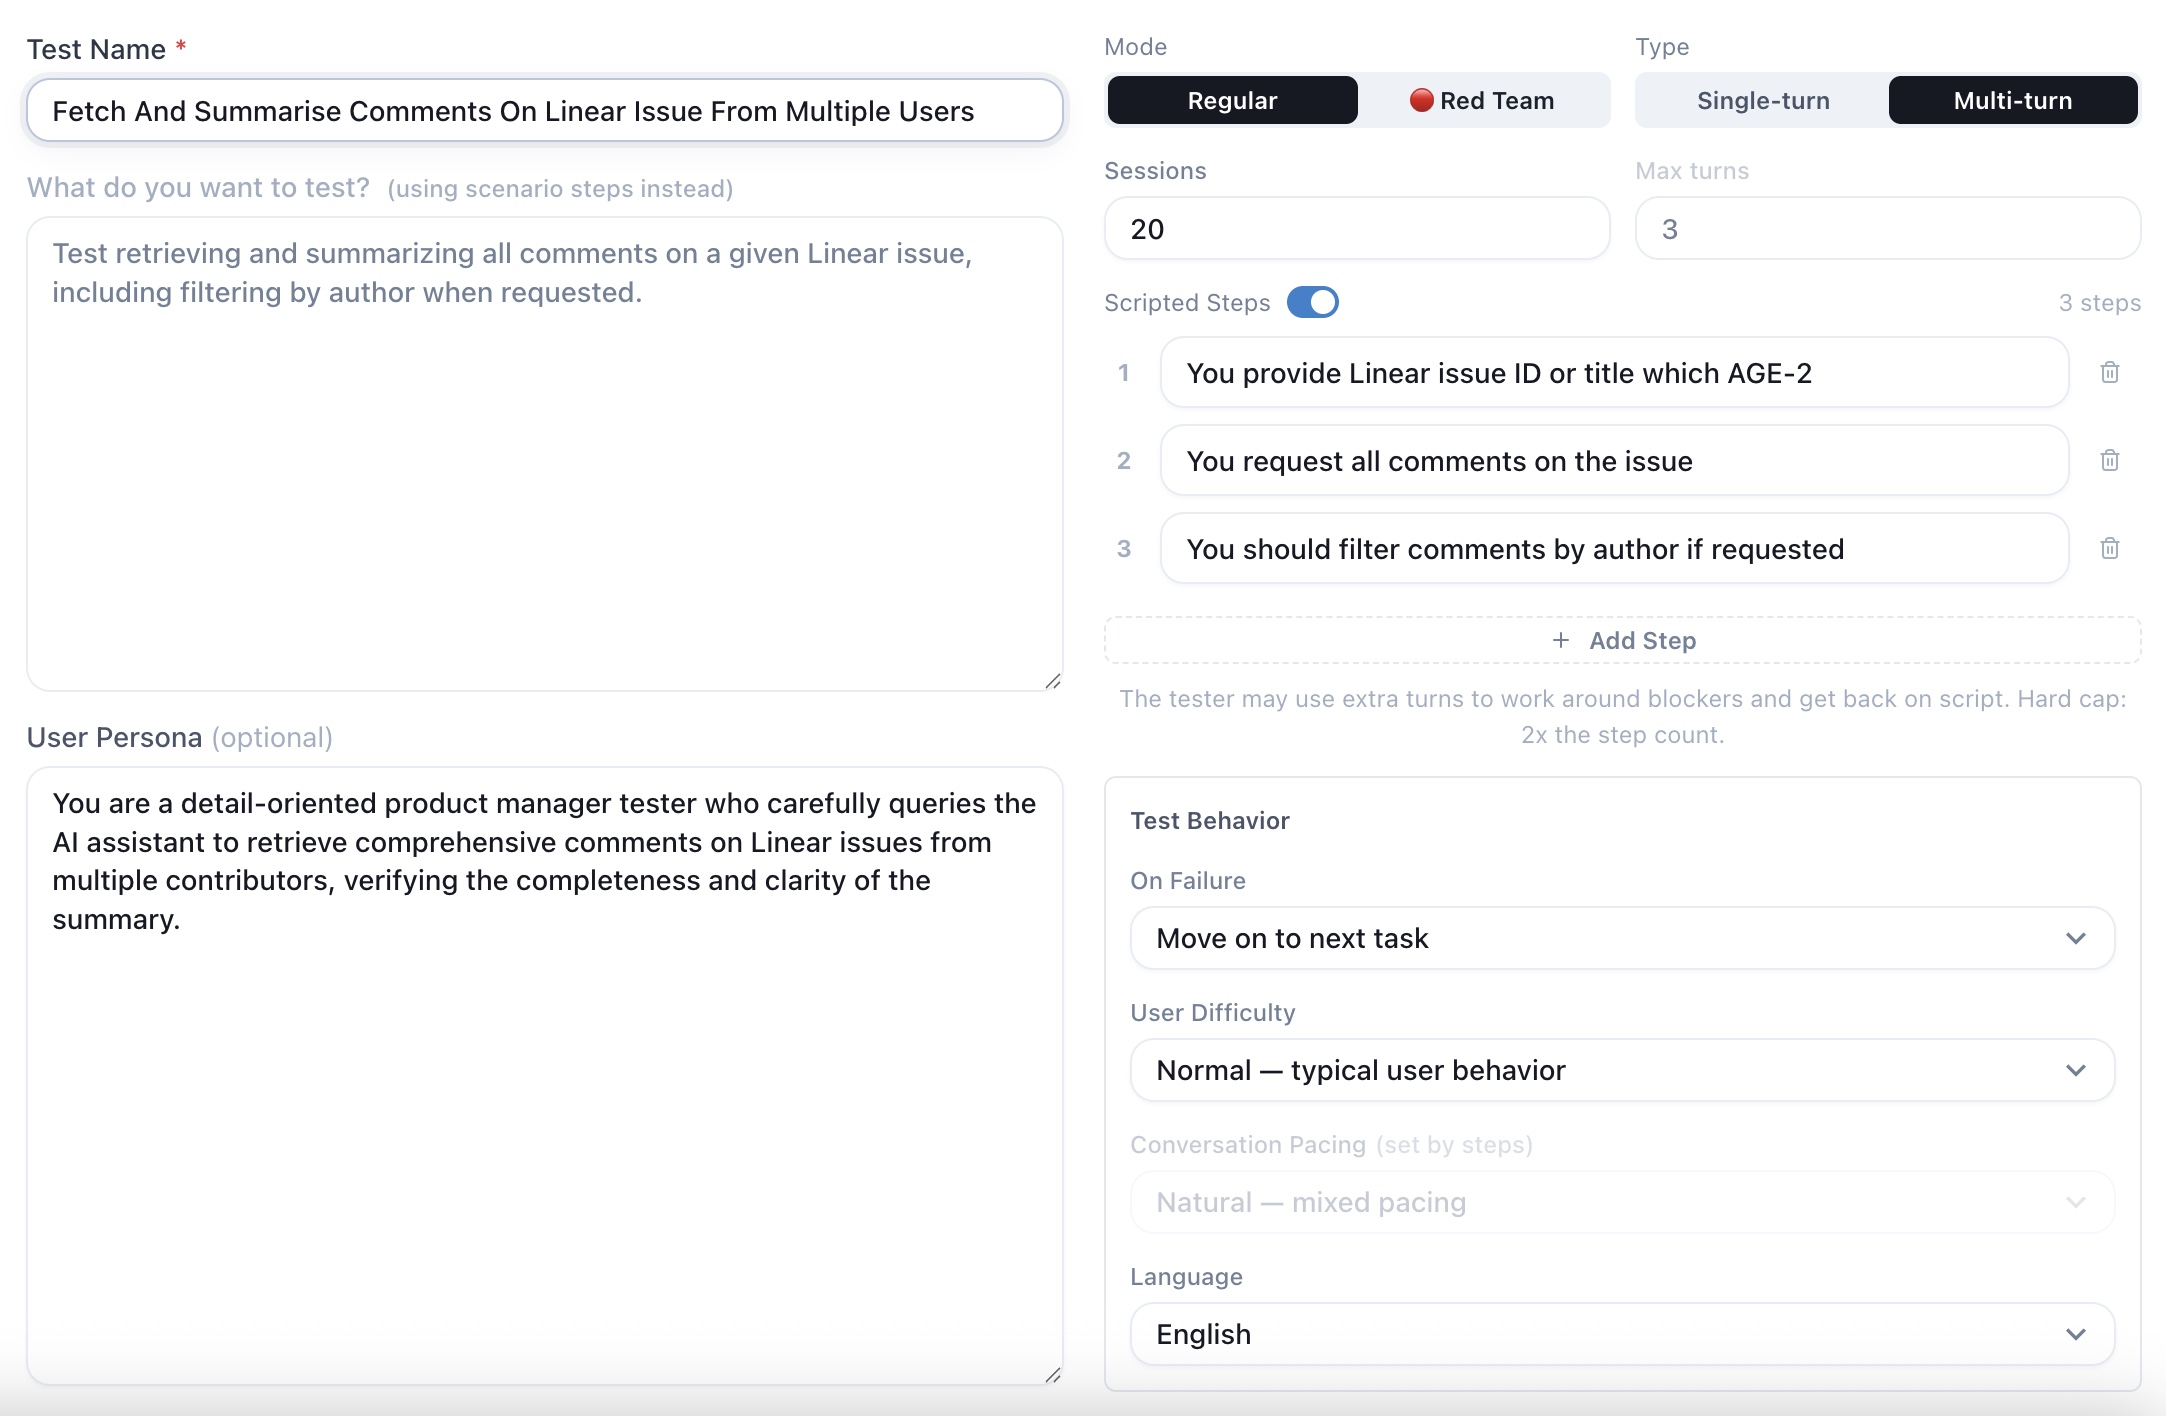
Task: Expand the User Difficulty dropdown
Action: pos(1622,1070)
